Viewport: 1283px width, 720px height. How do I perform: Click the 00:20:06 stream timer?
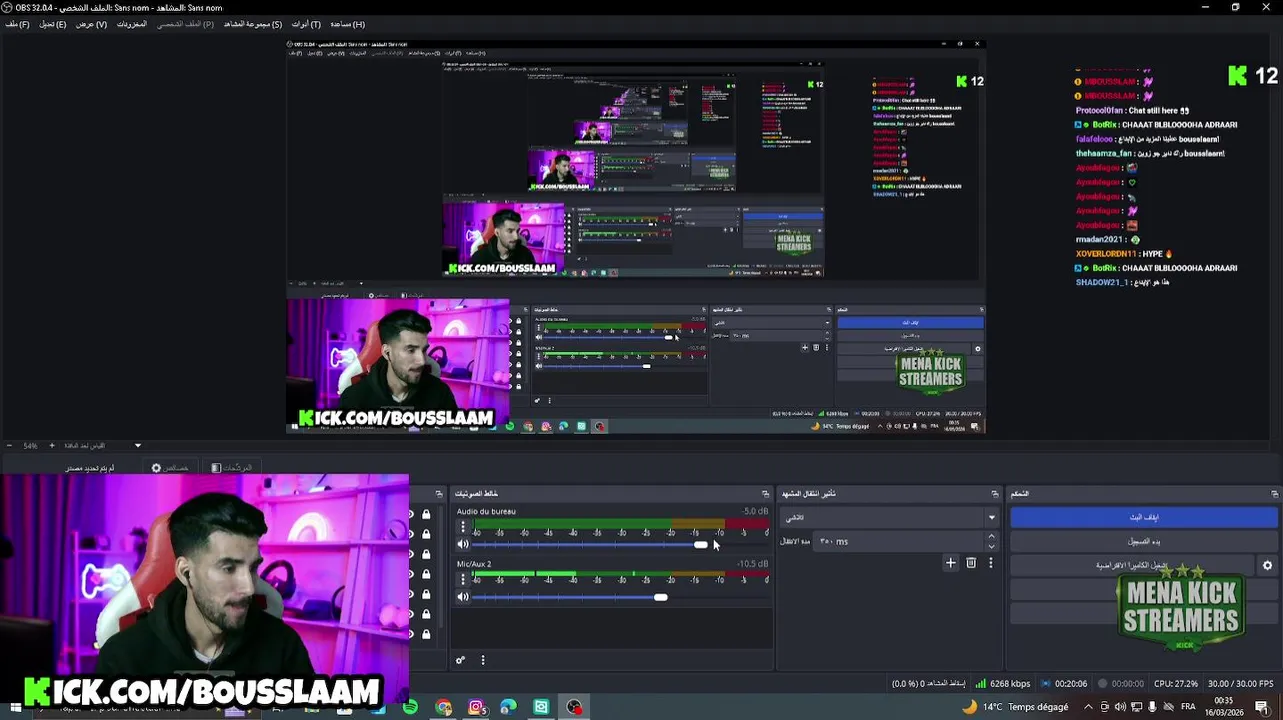click(x=1064, y=684)
